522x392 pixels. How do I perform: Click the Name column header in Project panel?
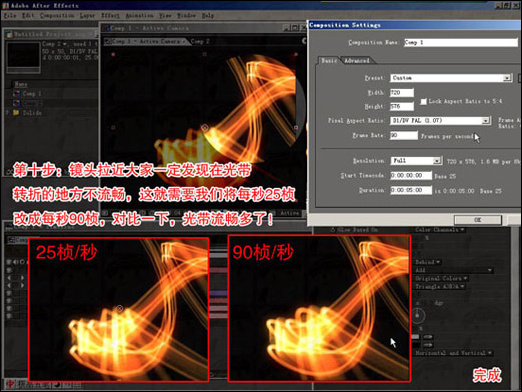click(21, 84)
